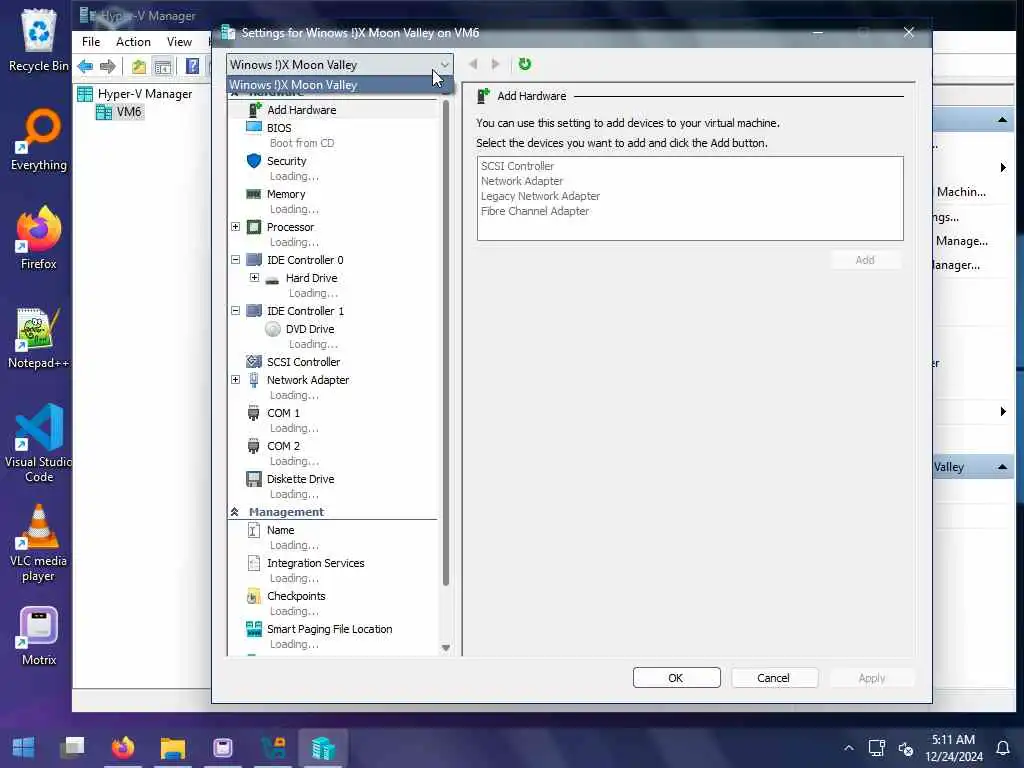Collapse the Valley actions section in Hyper-V Manager
The height and width of the screenshot is (768, 1024).
pos(1002,467)
